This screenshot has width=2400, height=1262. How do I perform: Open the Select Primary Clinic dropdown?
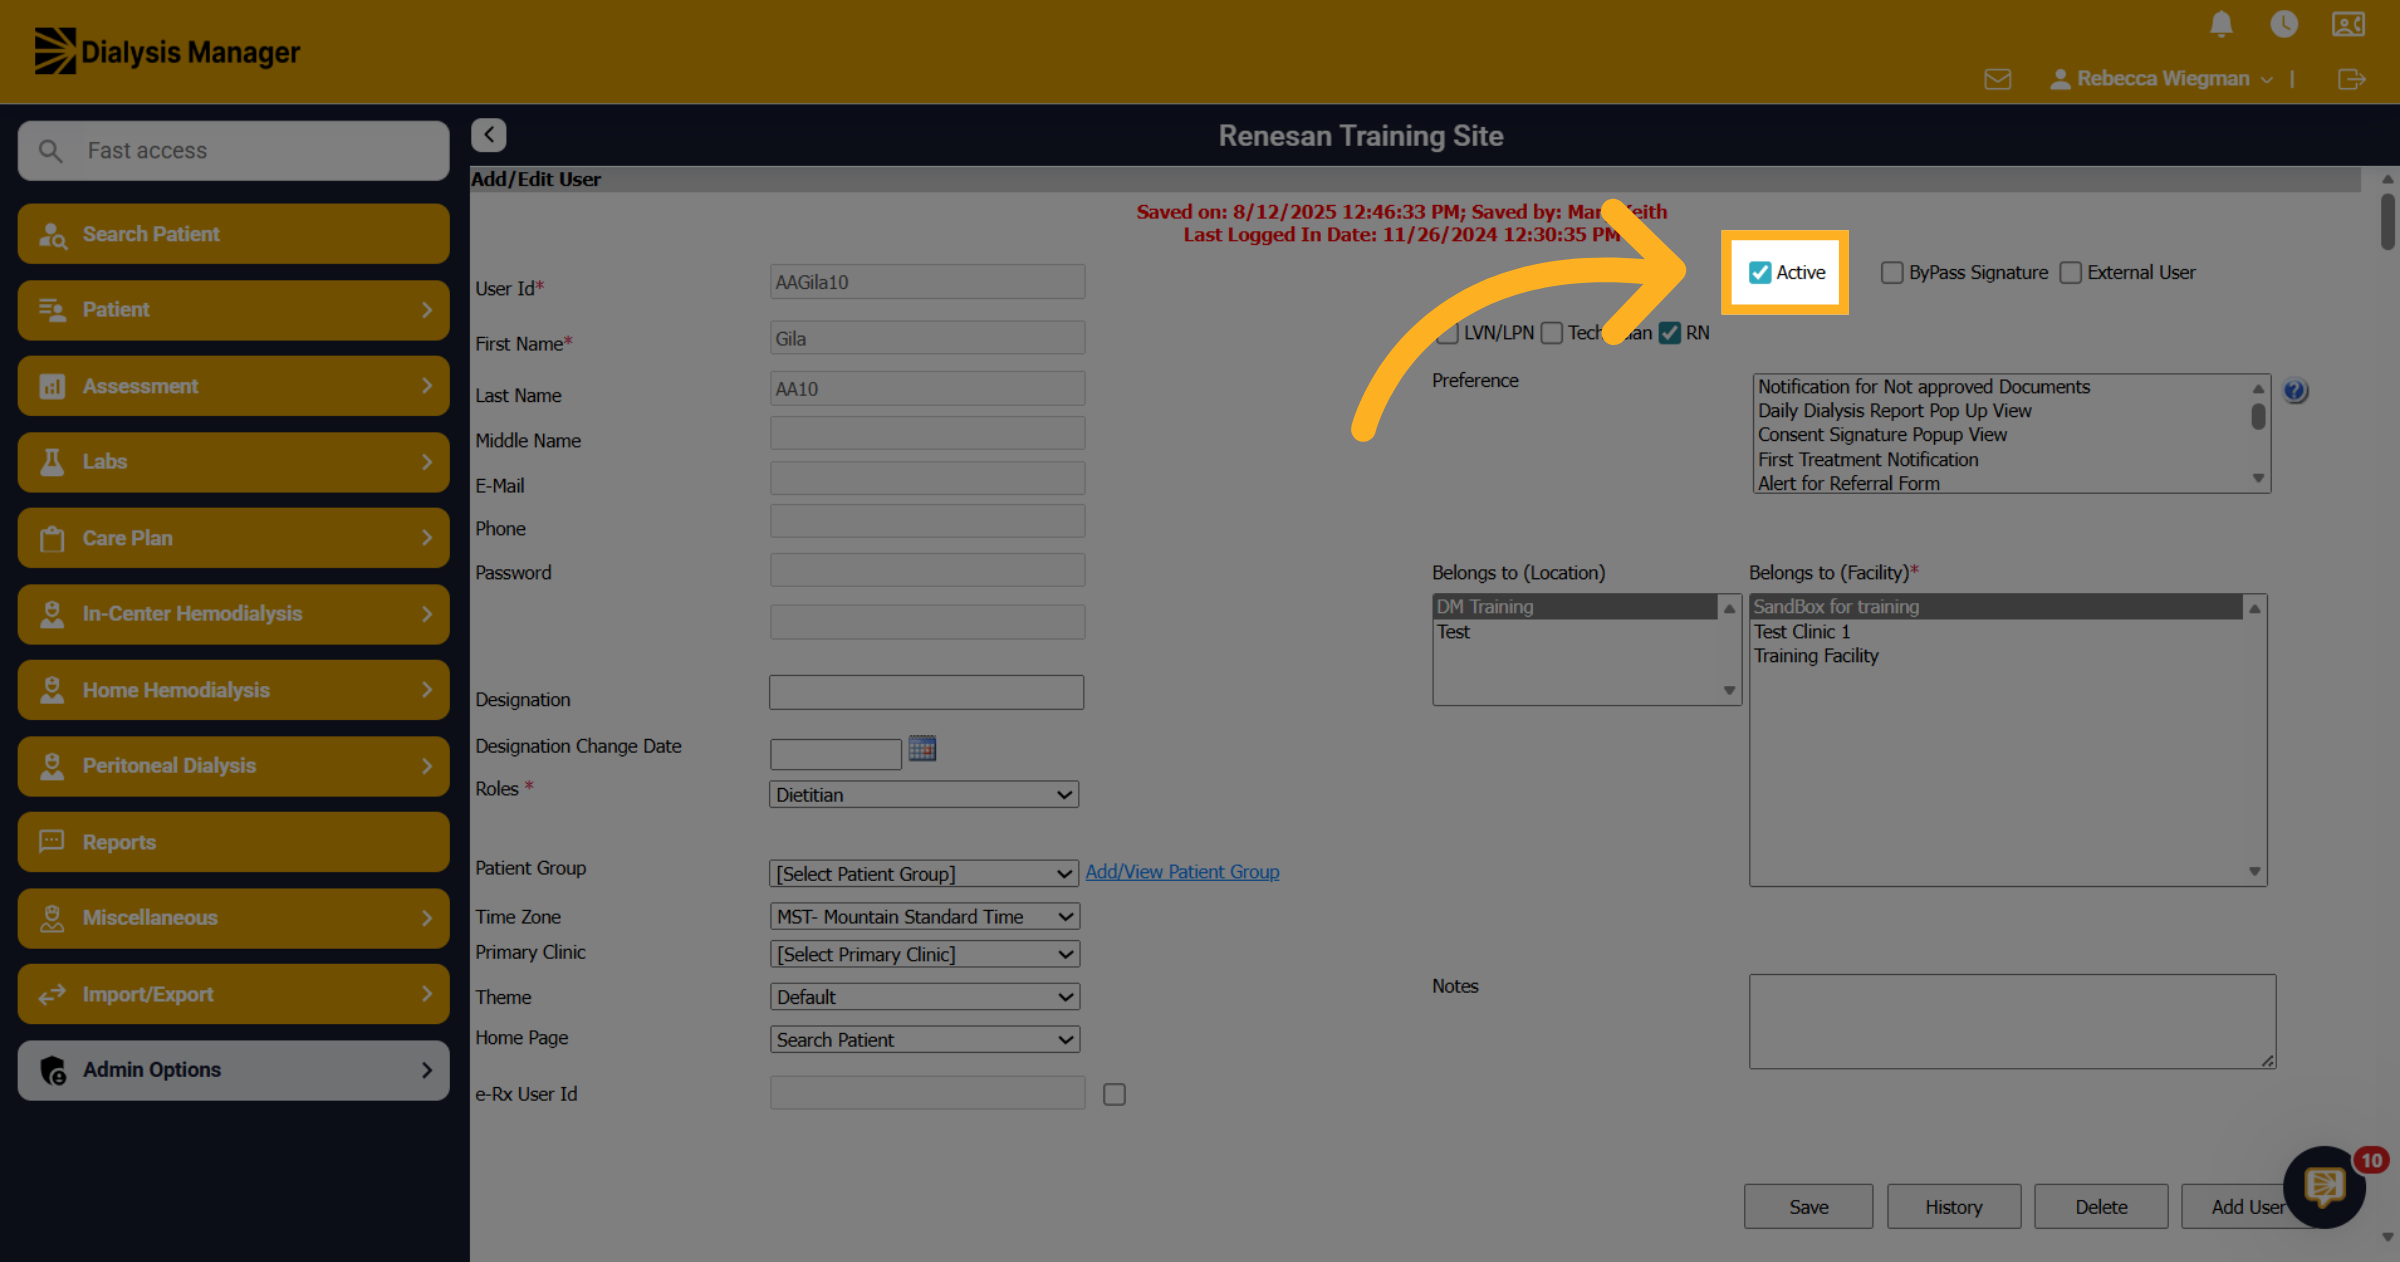pyautogui.click(x=924, y=955)
